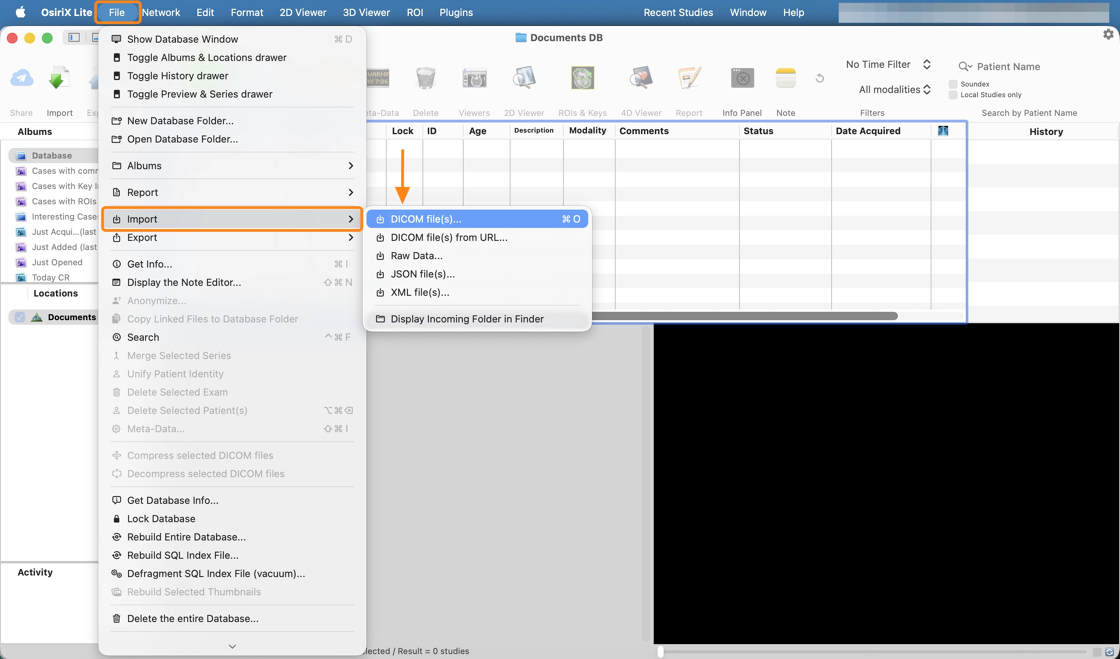1120x659 pixels.
Task: Open the All modalities dropdown
Action: click(x=894, y=89)
